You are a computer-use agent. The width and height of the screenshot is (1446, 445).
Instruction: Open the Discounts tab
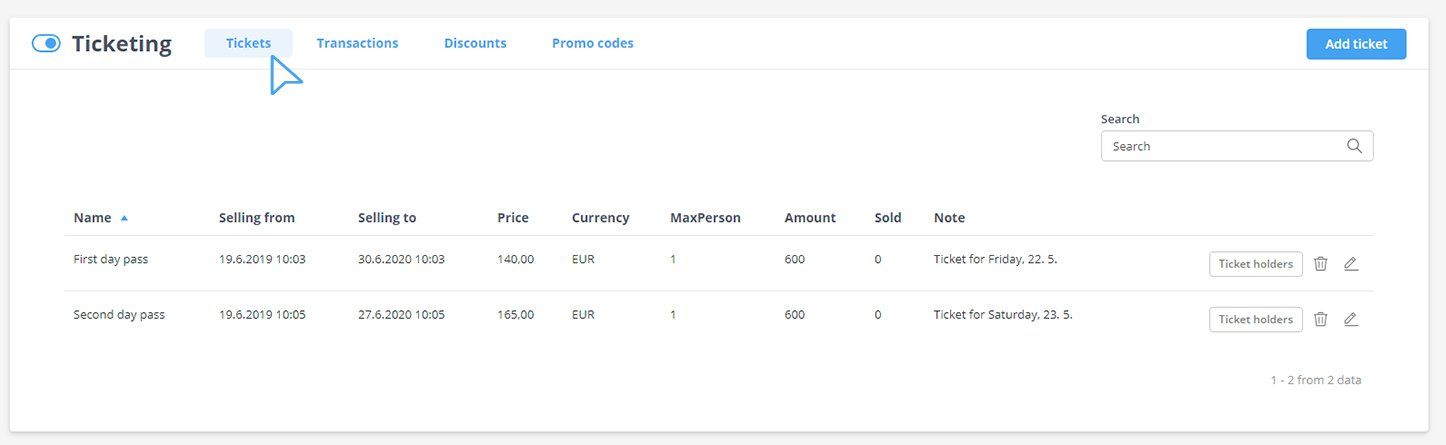coord(475,43)
